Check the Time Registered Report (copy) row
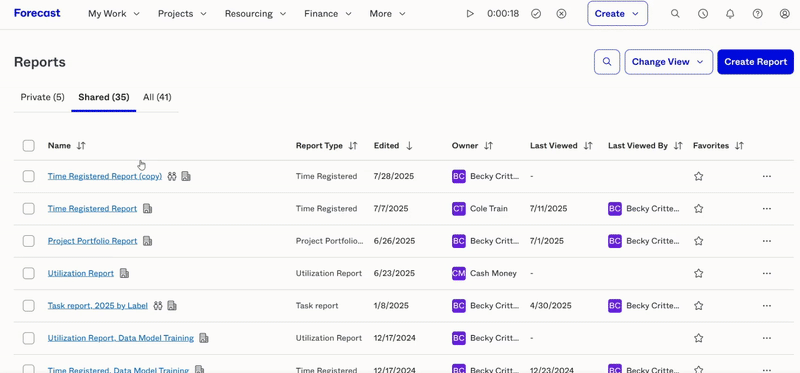This screenshot has height=373, width=800. tap(29, 176)
